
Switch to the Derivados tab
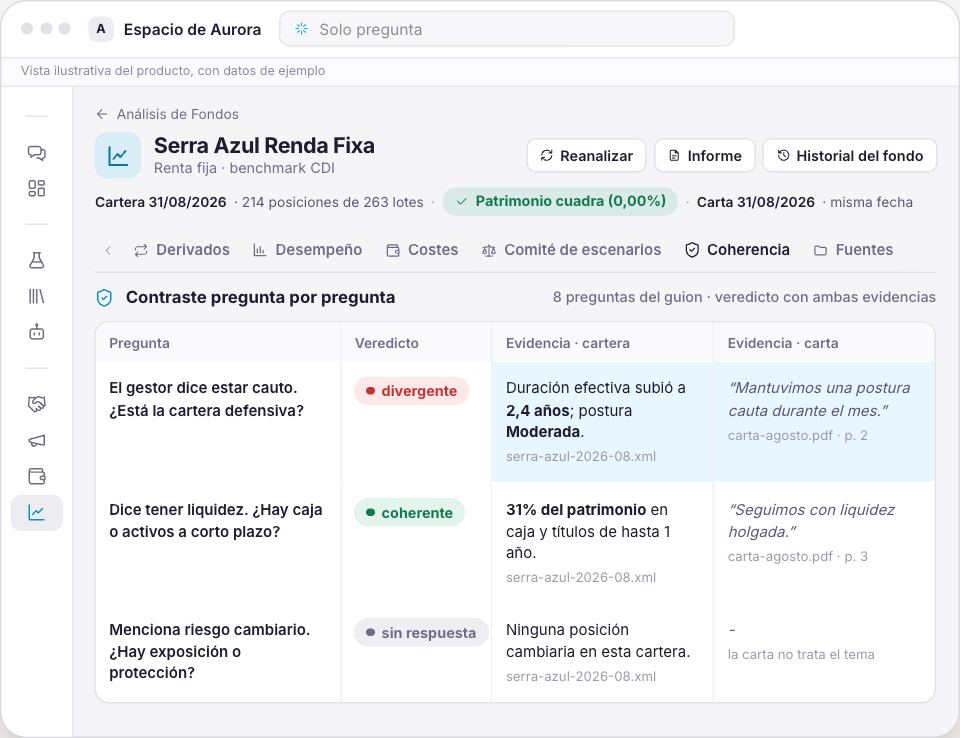pyautogui.click(x=182, y=250)
